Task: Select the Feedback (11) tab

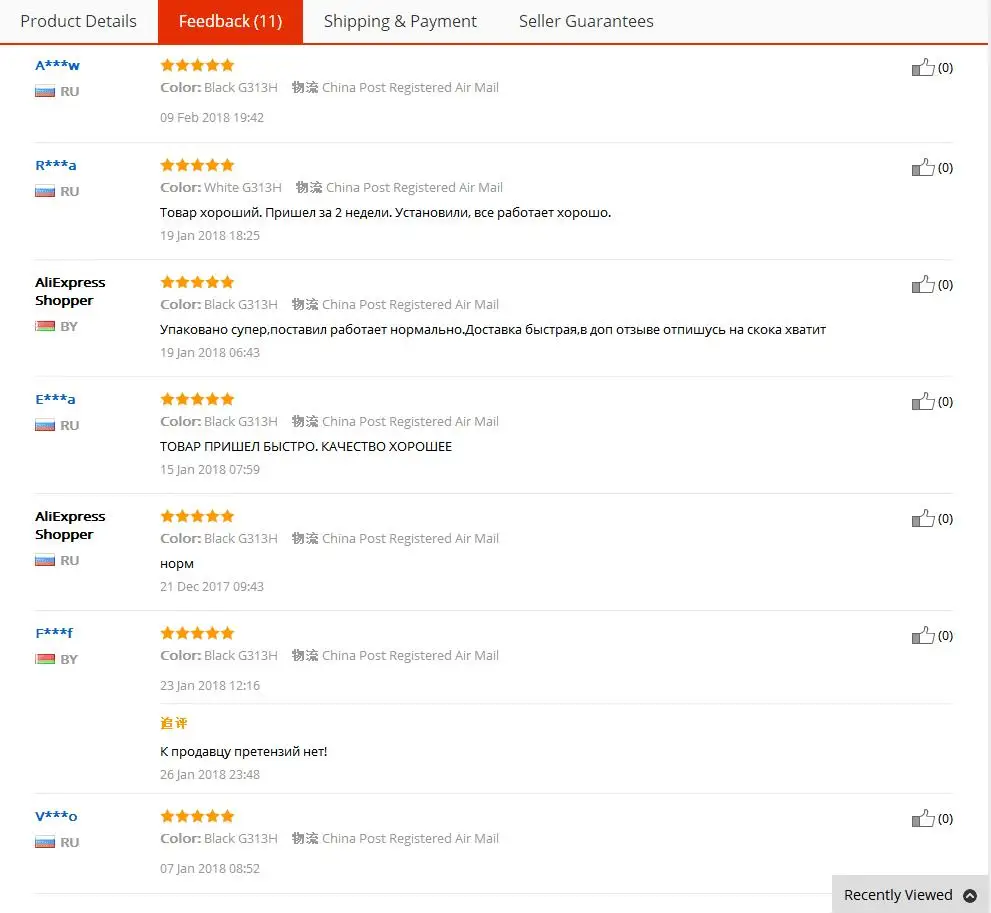Action: point(231,21)
